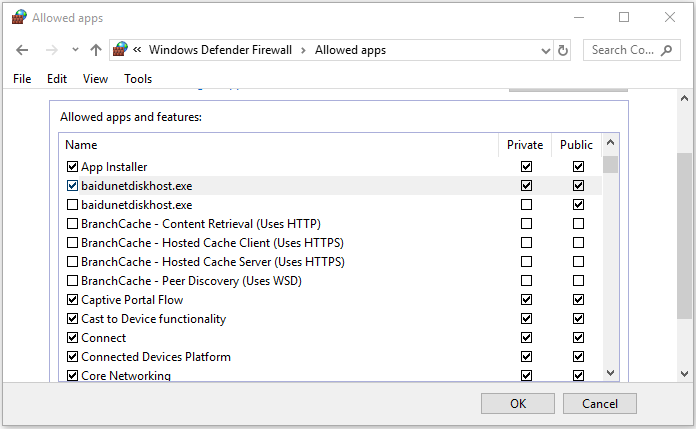
Task: Click the list scrollbar up arrow
Action: (610, 143)
